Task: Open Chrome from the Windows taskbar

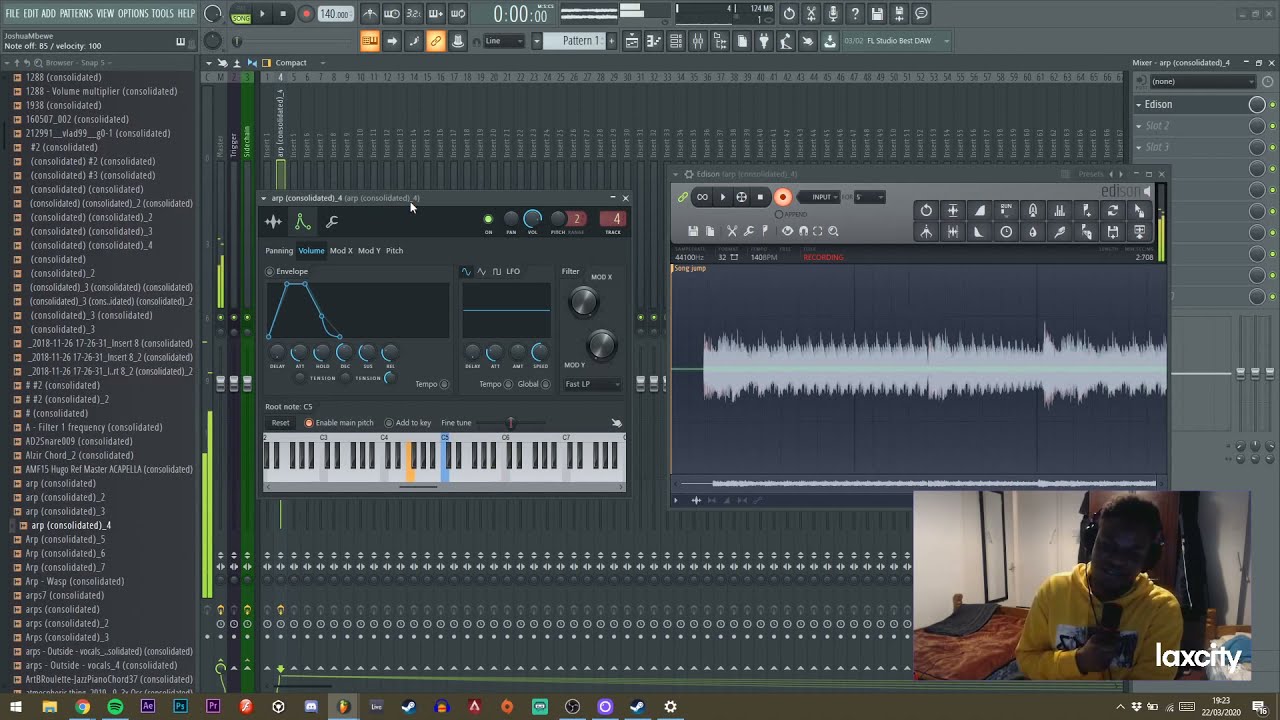Action: click(x=82, y=707)
